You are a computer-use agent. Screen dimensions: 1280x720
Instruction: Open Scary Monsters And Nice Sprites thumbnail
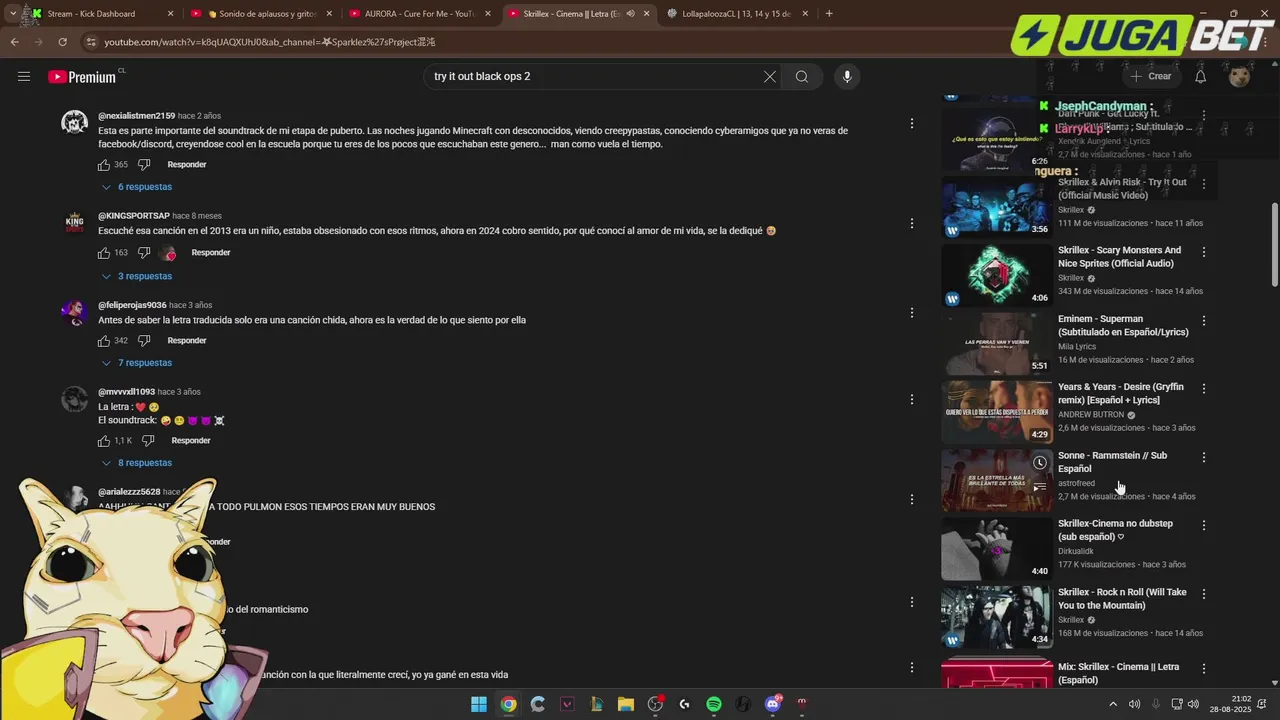[996, 274]
